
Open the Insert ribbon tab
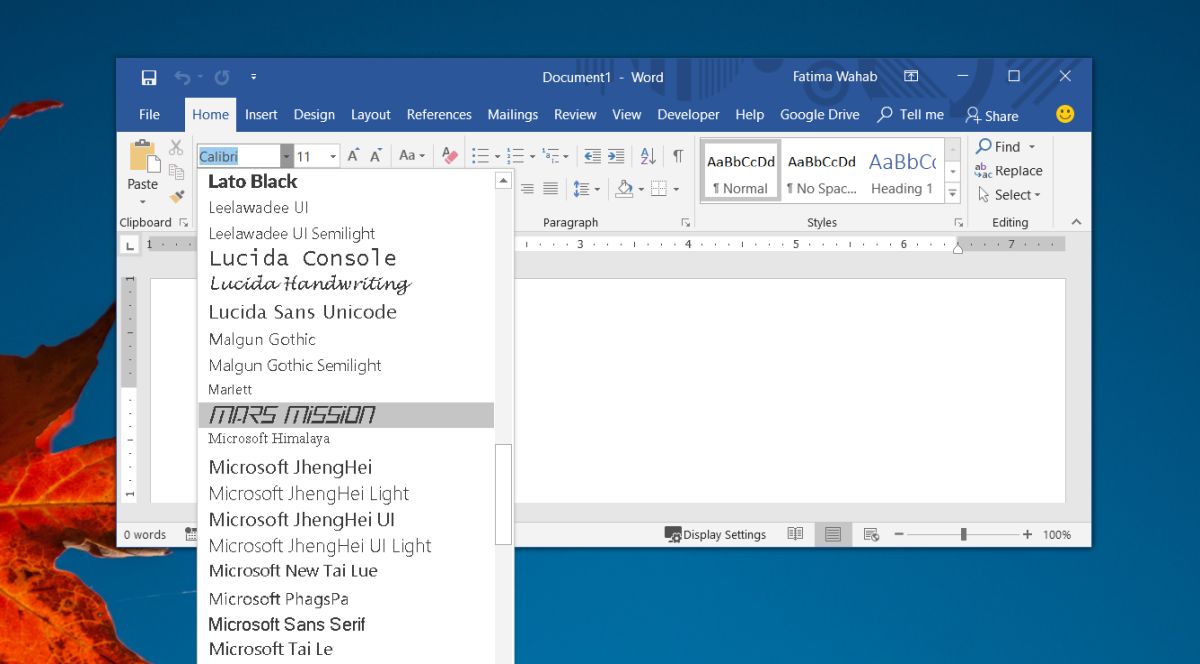pos(261,115)
